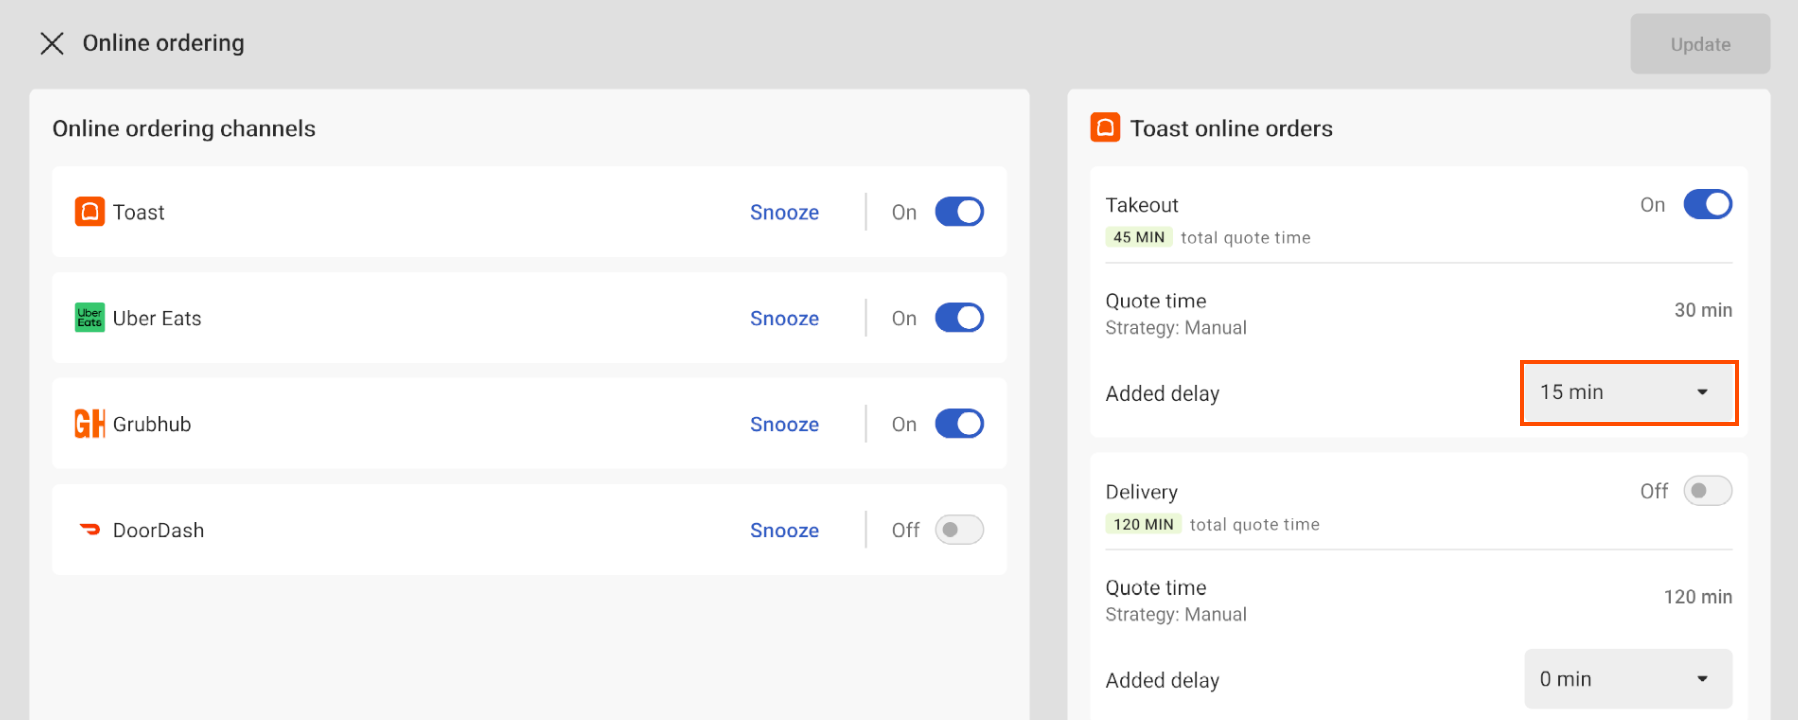Turn off the Toast channel toggle

coord(959,212)
